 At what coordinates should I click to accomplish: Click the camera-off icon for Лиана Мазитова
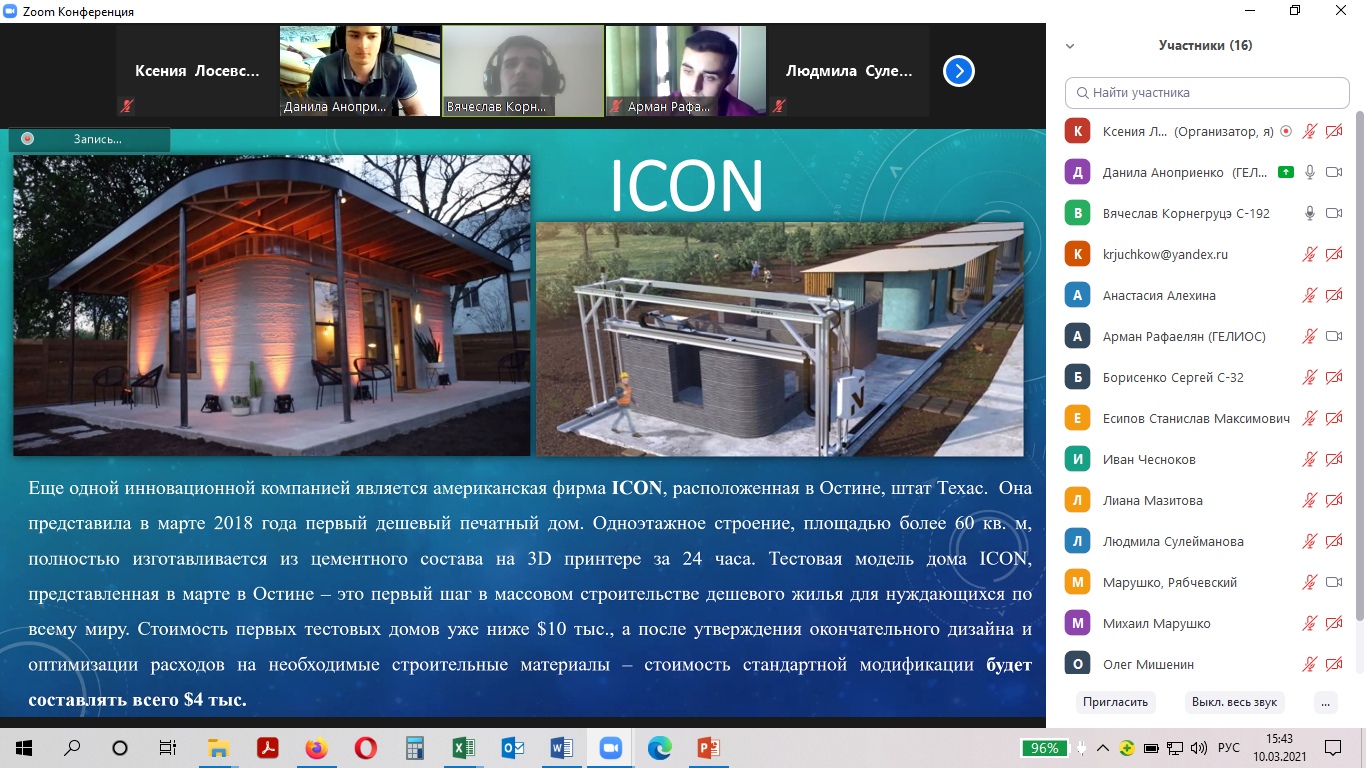[x=1333, y=500]
